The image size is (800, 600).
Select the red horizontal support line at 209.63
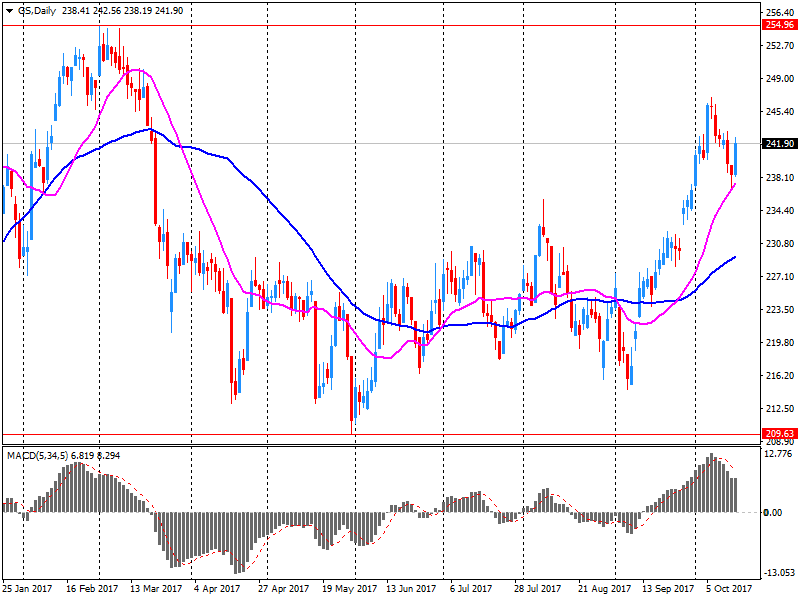pos(382,435)
